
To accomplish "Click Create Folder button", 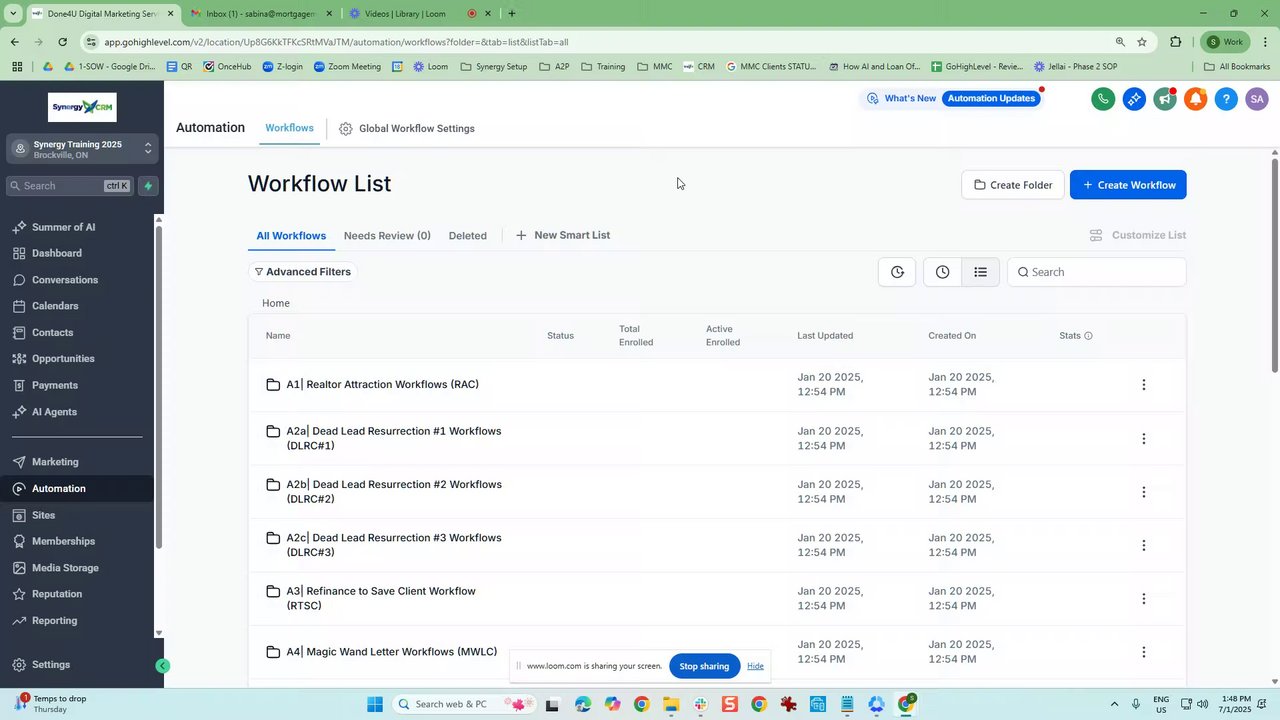I will [x=1013, y=185].
